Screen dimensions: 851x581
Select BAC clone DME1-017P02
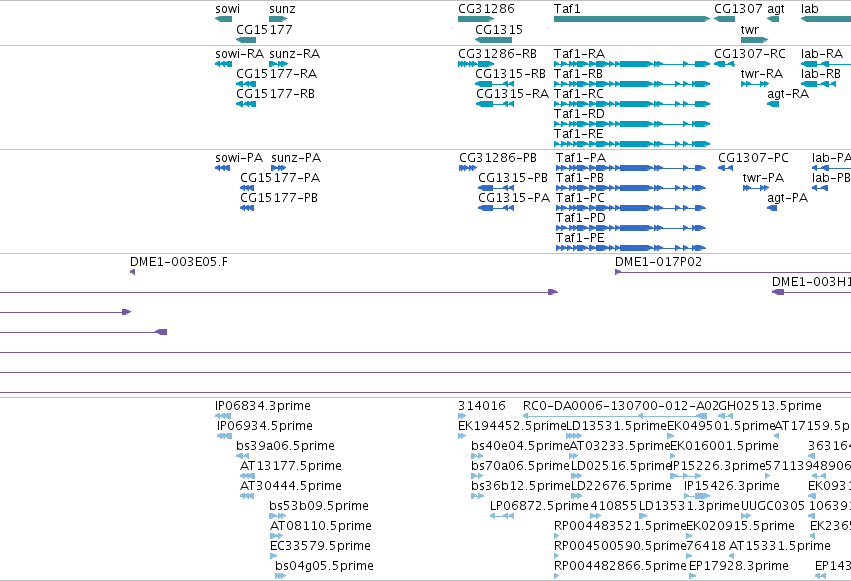658,262
